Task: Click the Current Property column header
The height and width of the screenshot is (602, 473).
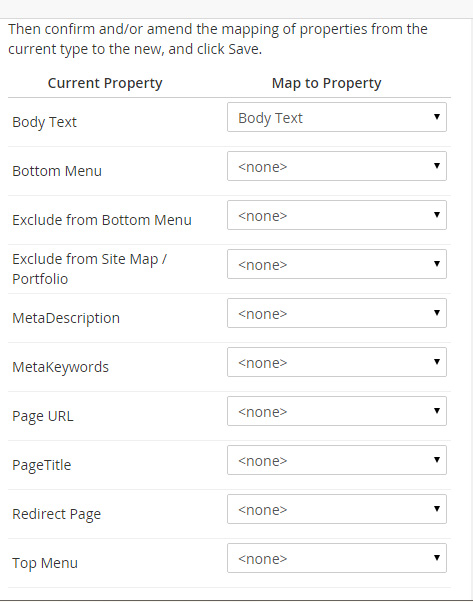Action: click(x=105, y=83)
